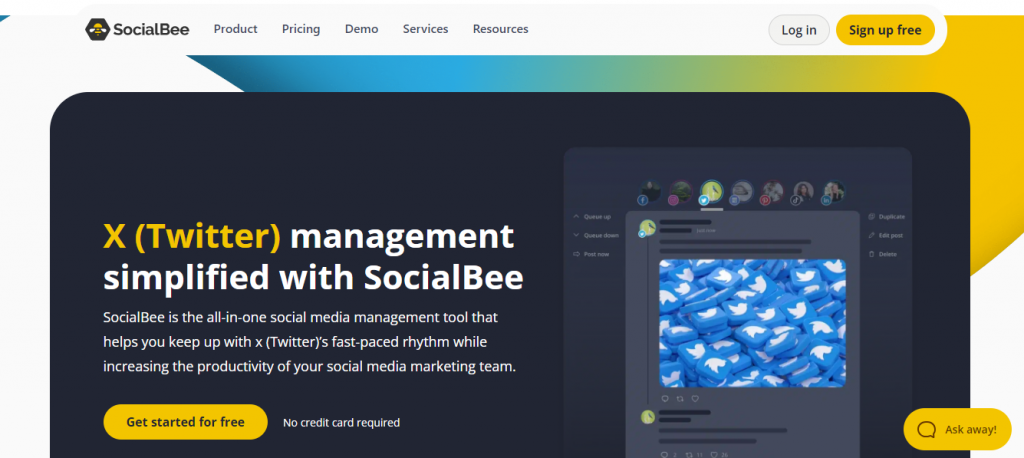Click Get started for free button
The width and height of the screenshot is (1024, 458).
[185, 422]
